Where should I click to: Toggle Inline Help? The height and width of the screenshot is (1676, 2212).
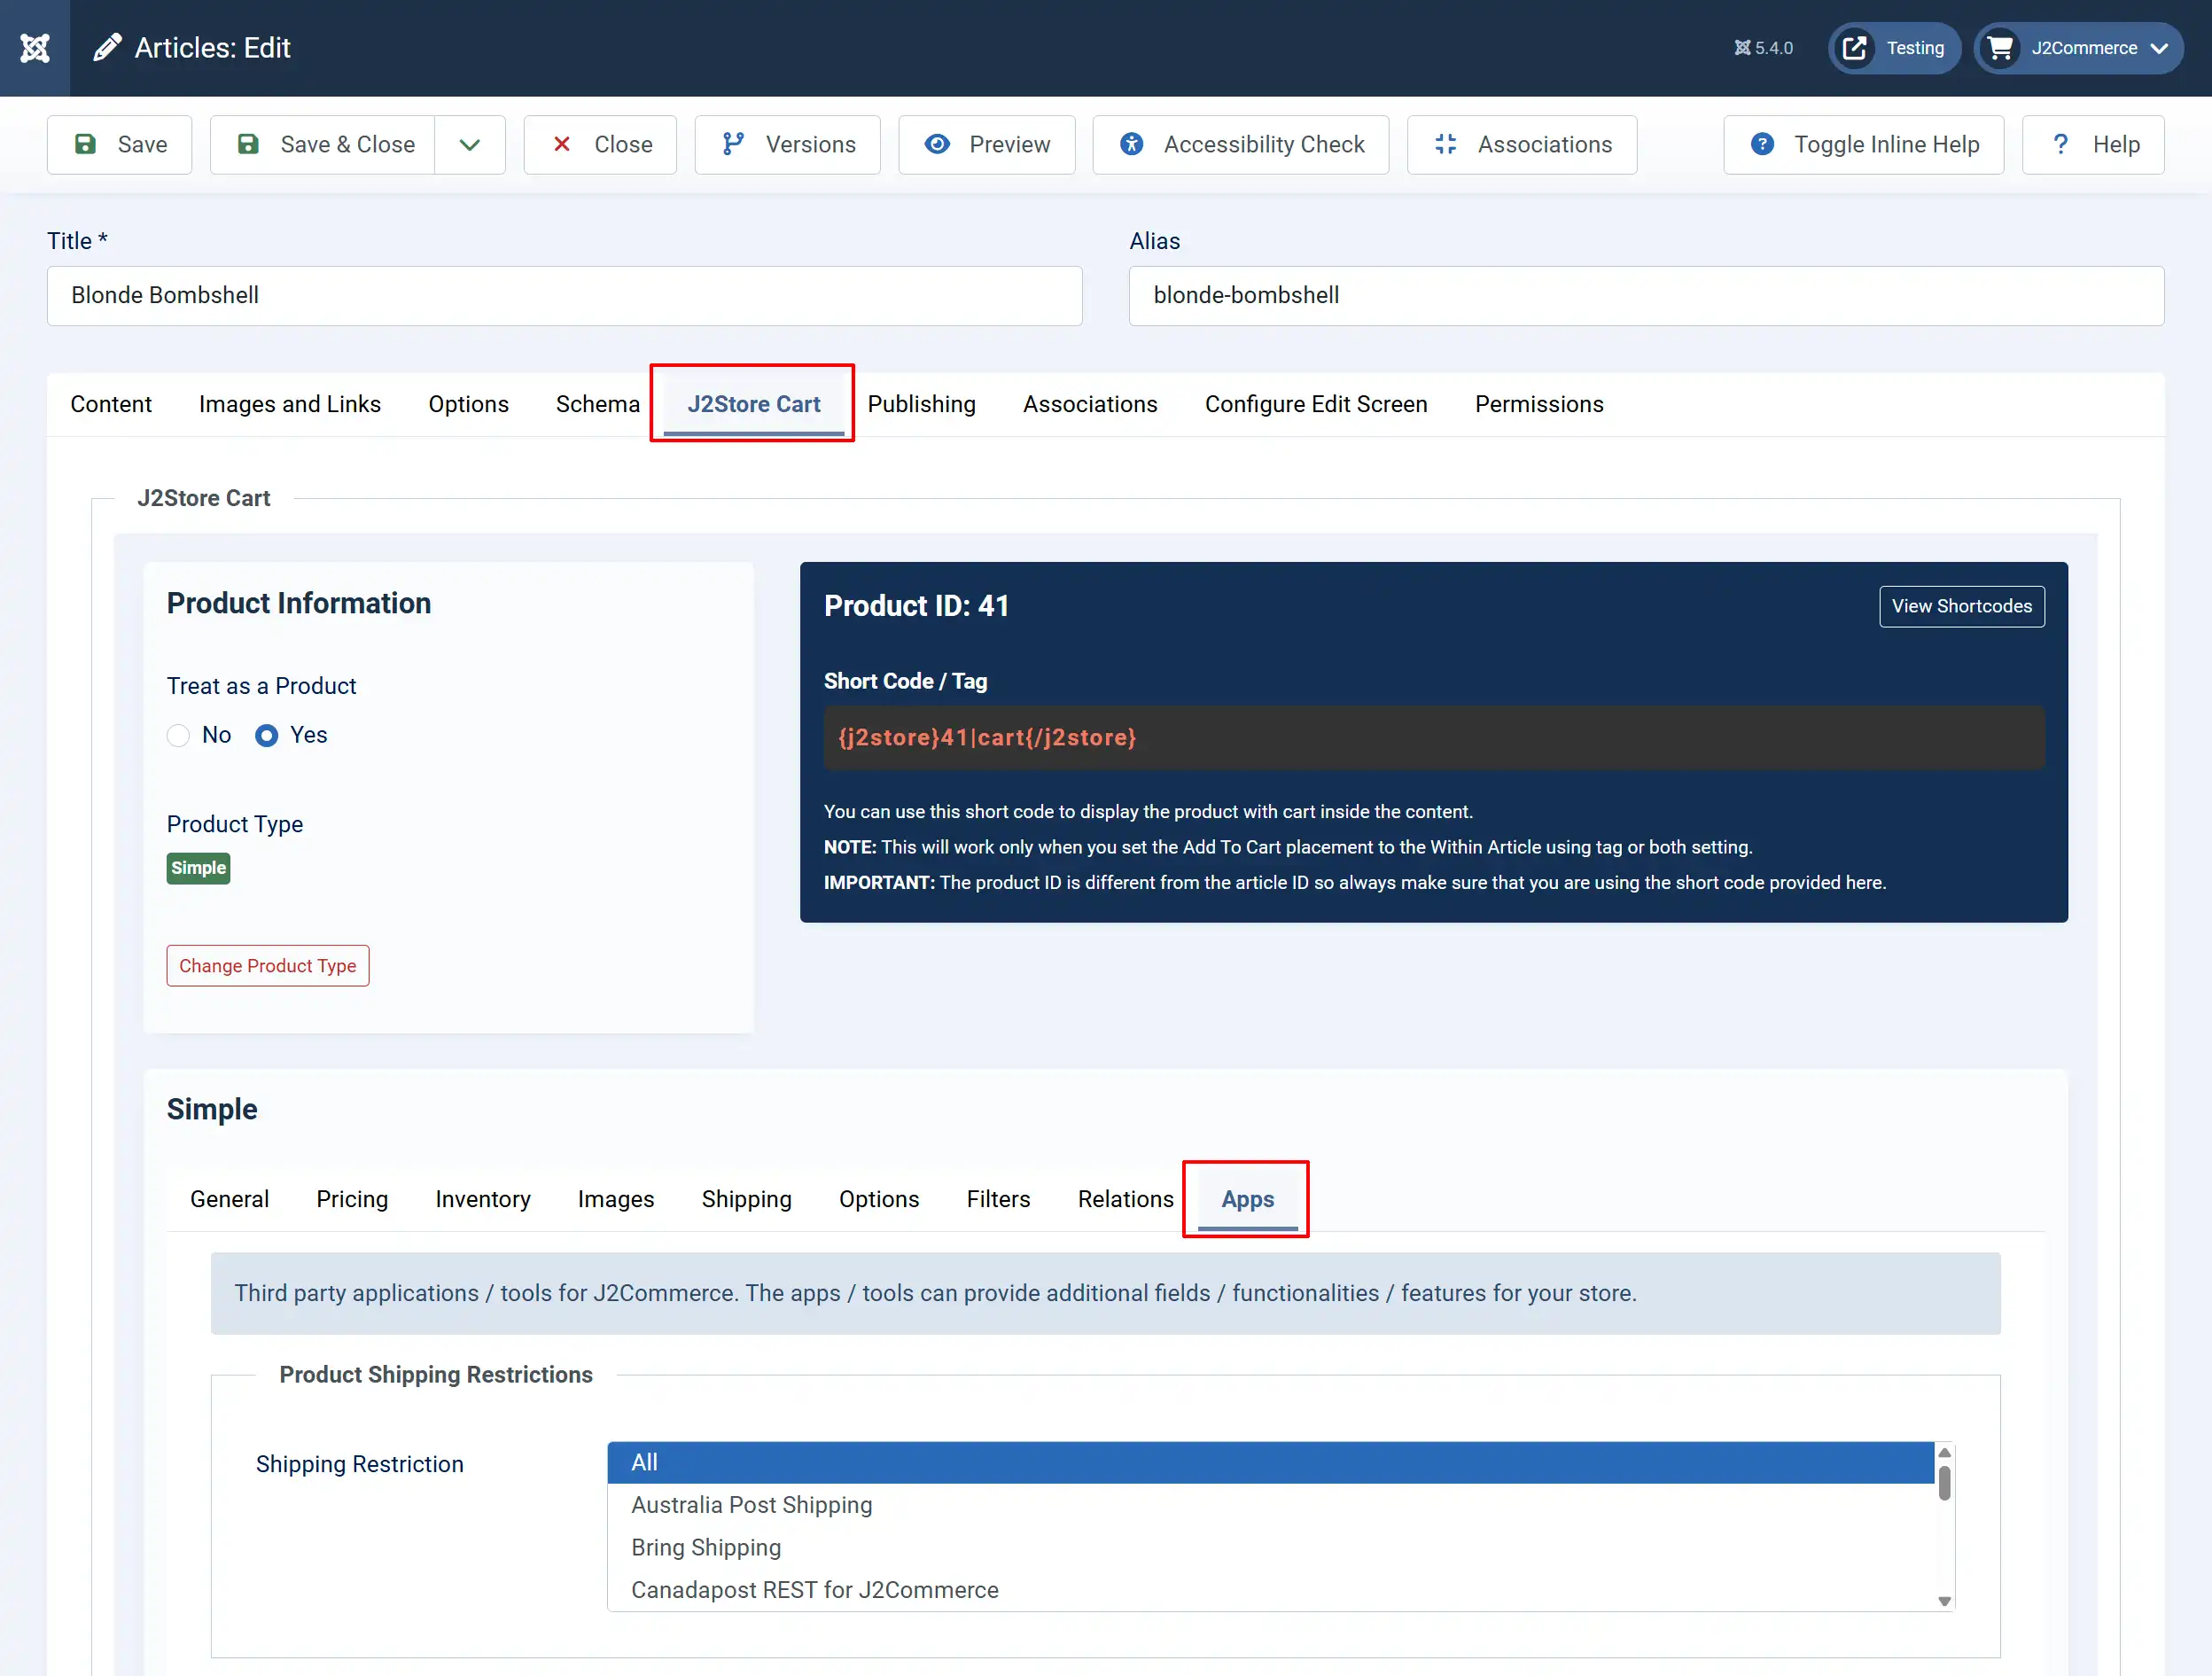coord(1863,144)
